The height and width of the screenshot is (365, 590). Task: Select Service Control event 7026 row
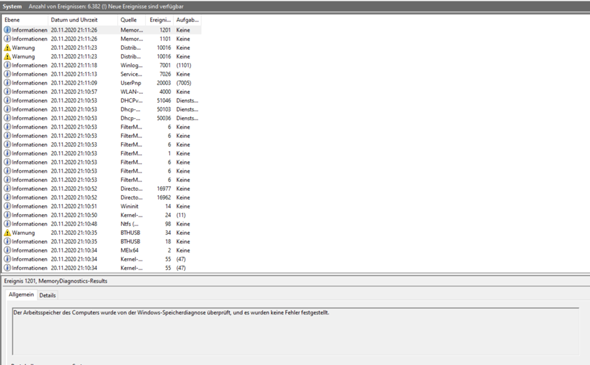click(x=102, y=74)
